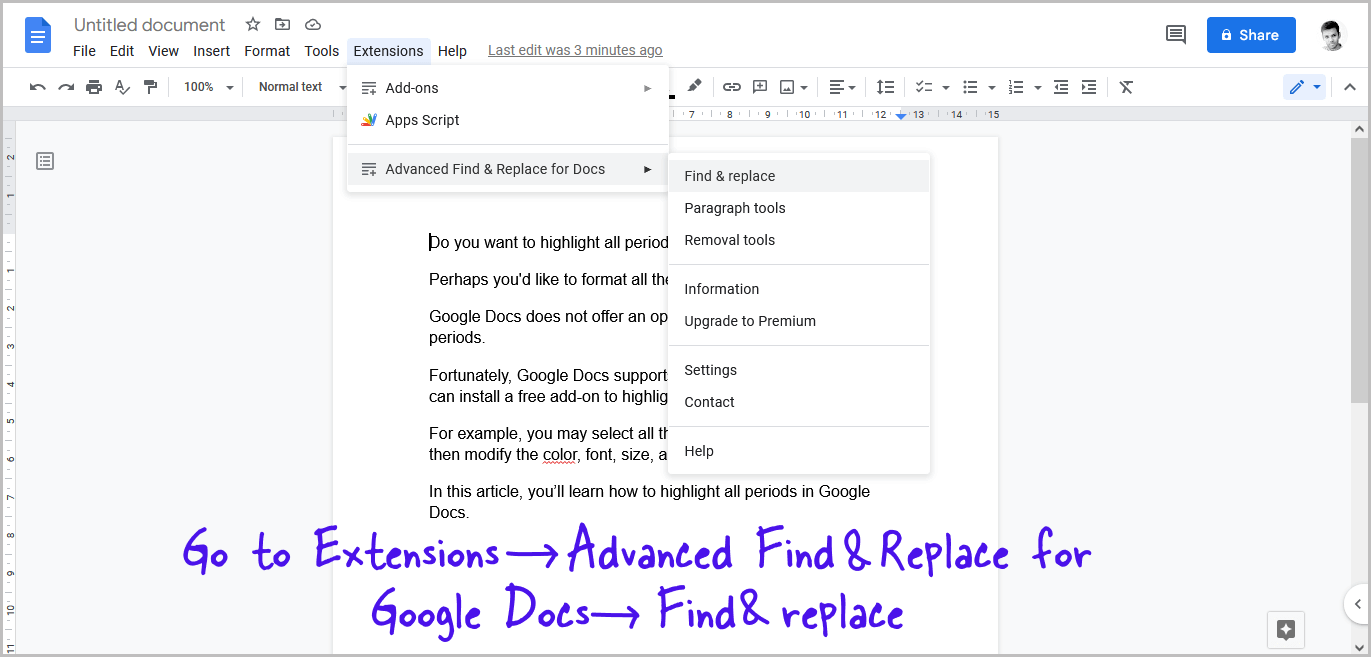Toggle the checklist formatting
The width and height of the screenshot is (1371, 657).
click(x=924, y=87)
